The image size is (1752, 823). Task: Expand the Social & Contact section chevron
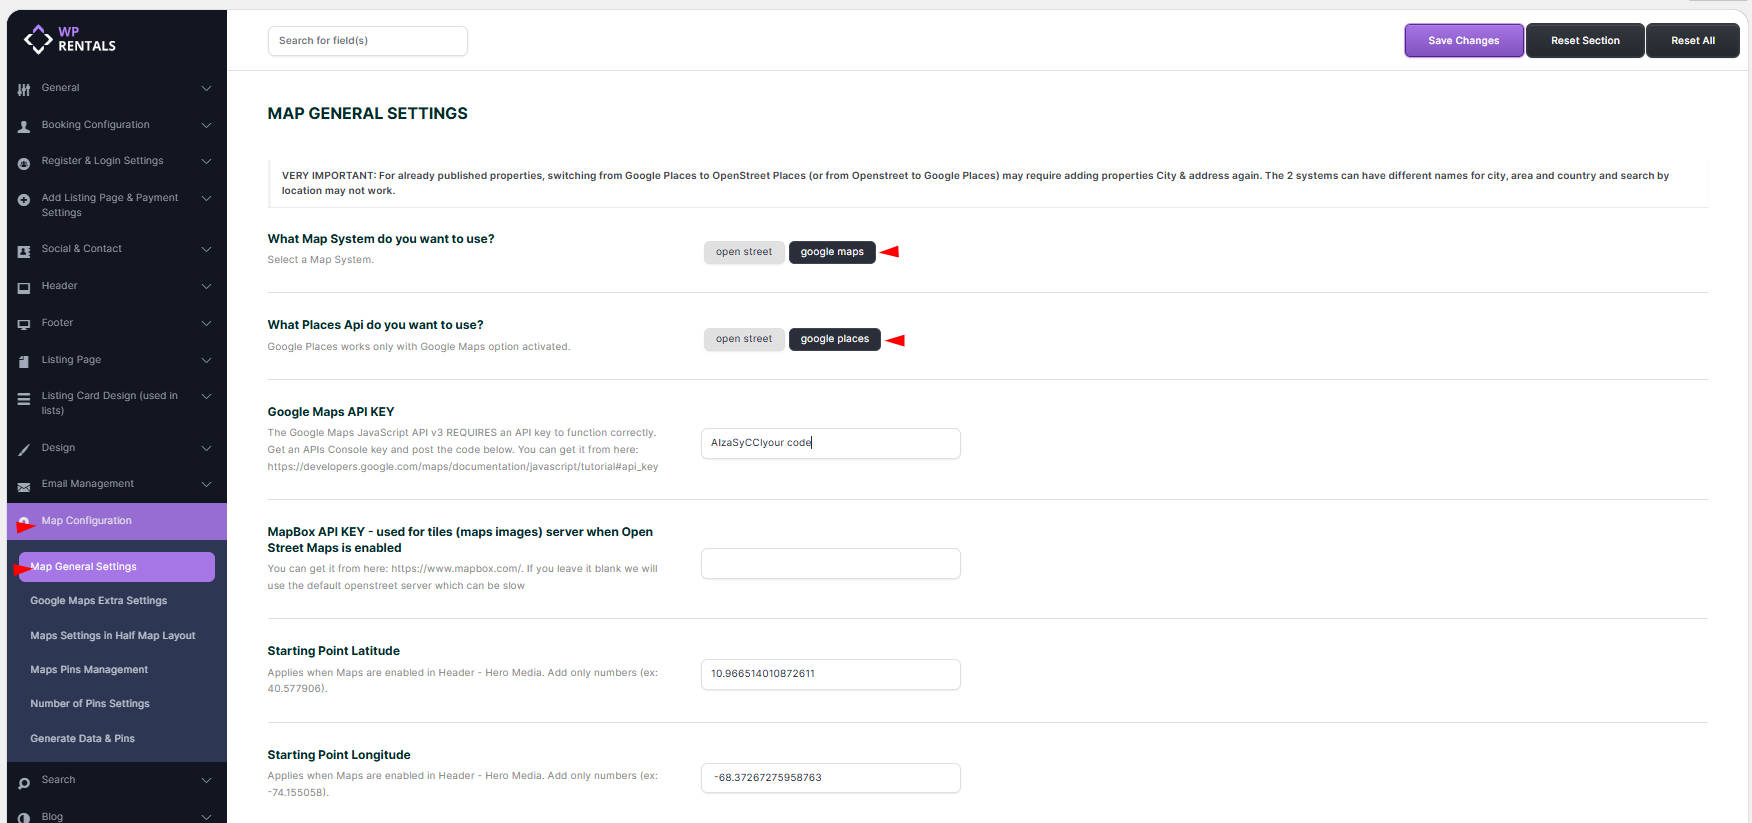[206, 249]
